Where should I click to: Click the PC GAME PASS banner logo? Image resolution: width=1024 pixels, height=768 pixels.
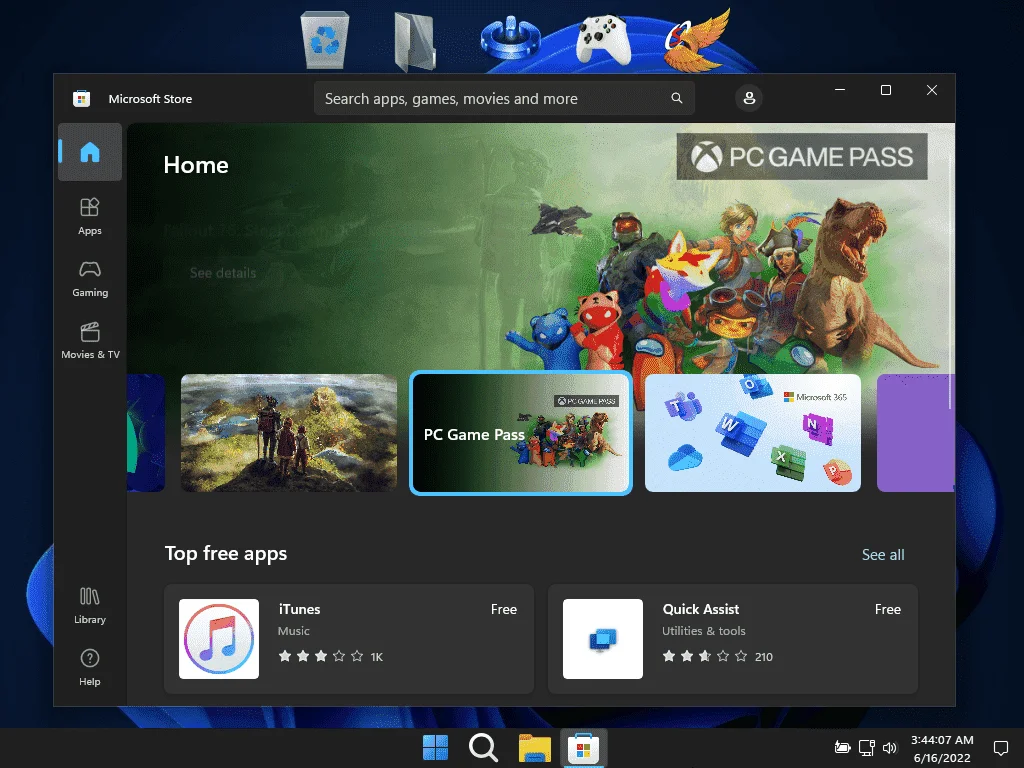[802, 157]
